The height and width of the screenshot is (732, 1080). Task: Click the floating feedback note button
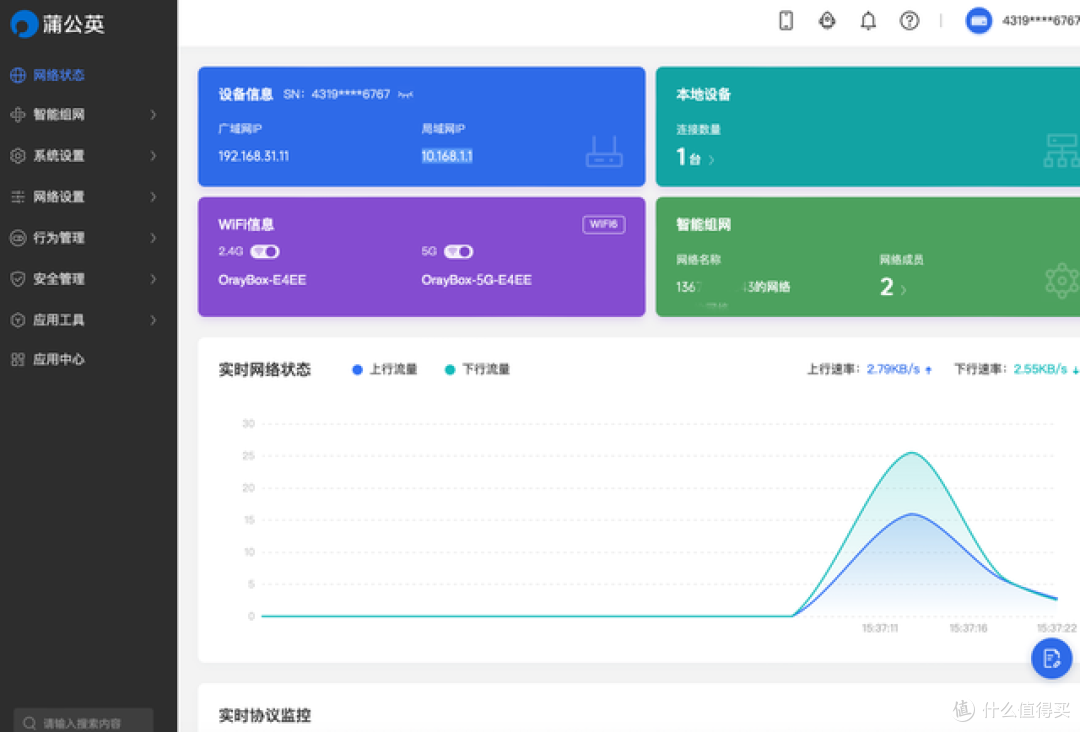click(1051, 658)
